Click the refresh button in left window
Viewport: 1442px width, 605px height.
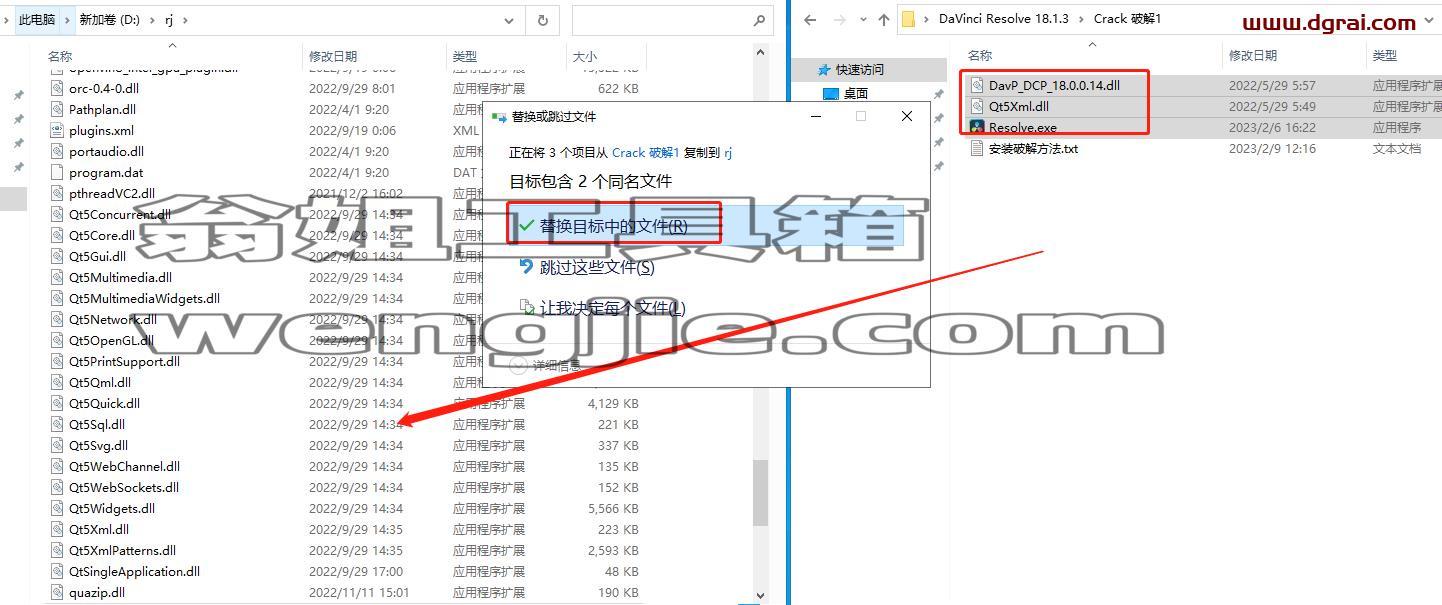(x=542, y=19)
